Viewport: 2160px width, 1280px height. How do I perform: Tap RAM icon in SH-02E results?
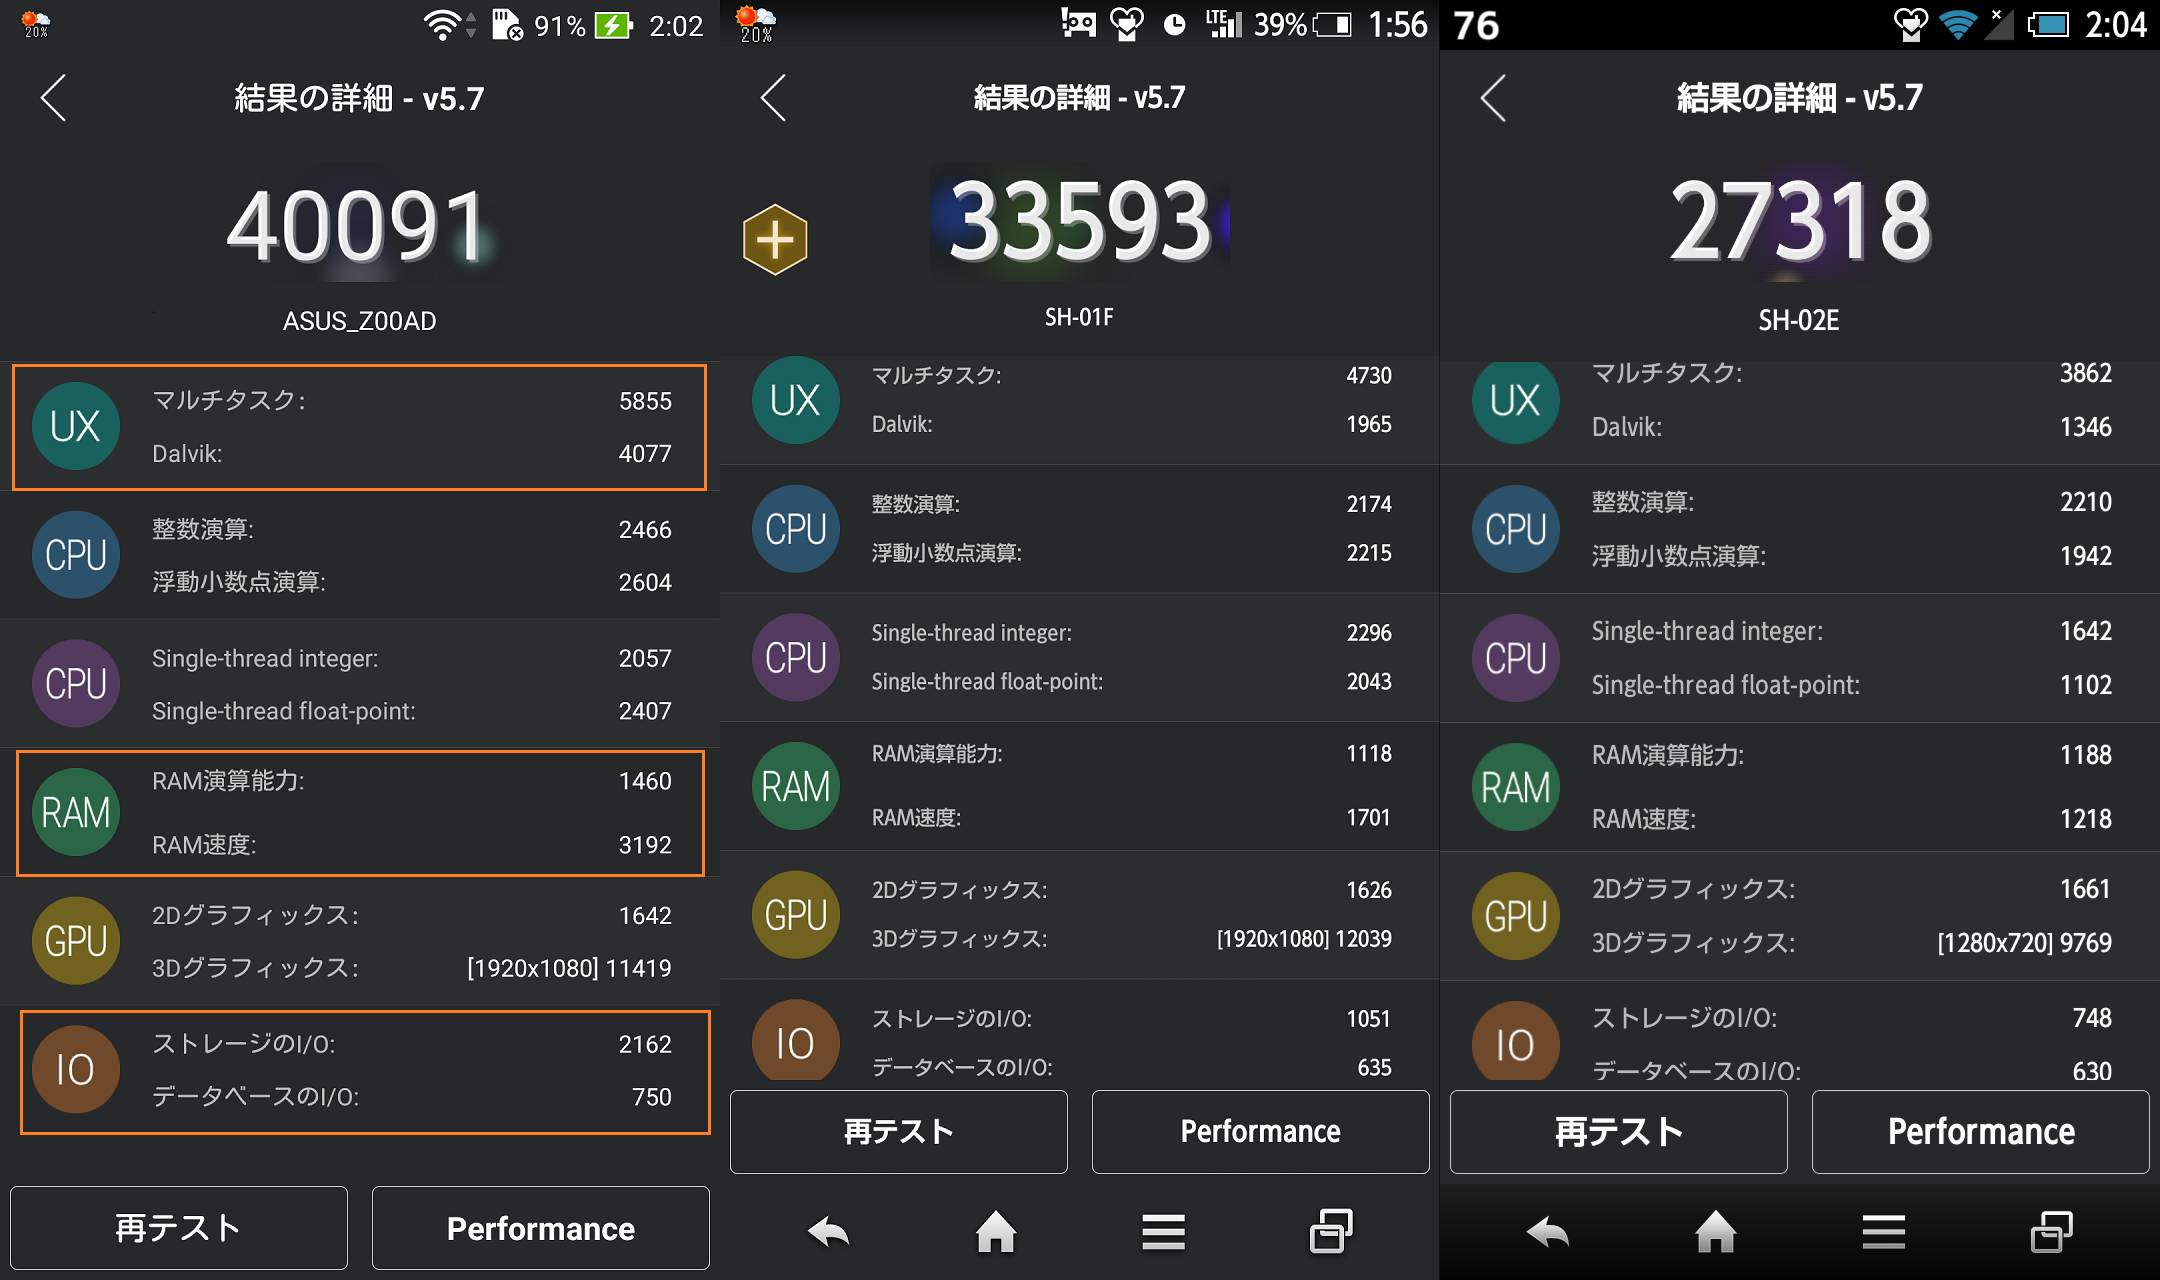tap(1516, 787)
